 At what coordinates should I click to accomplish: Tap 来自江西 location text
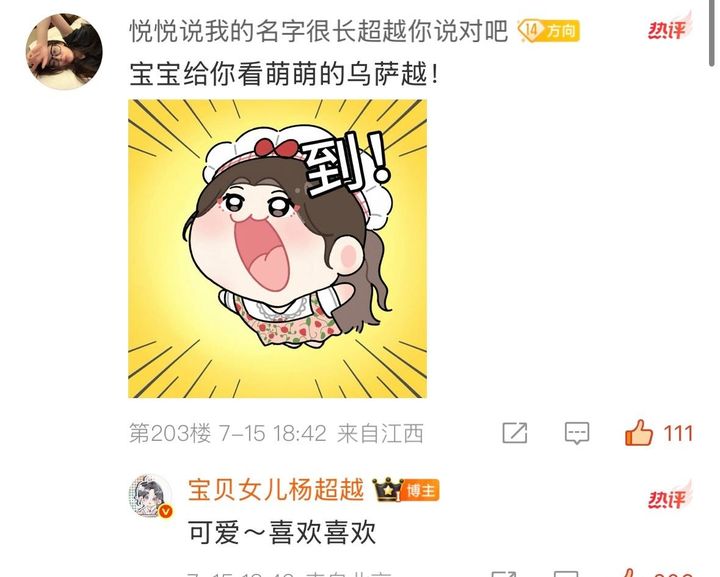coord(380,433)
